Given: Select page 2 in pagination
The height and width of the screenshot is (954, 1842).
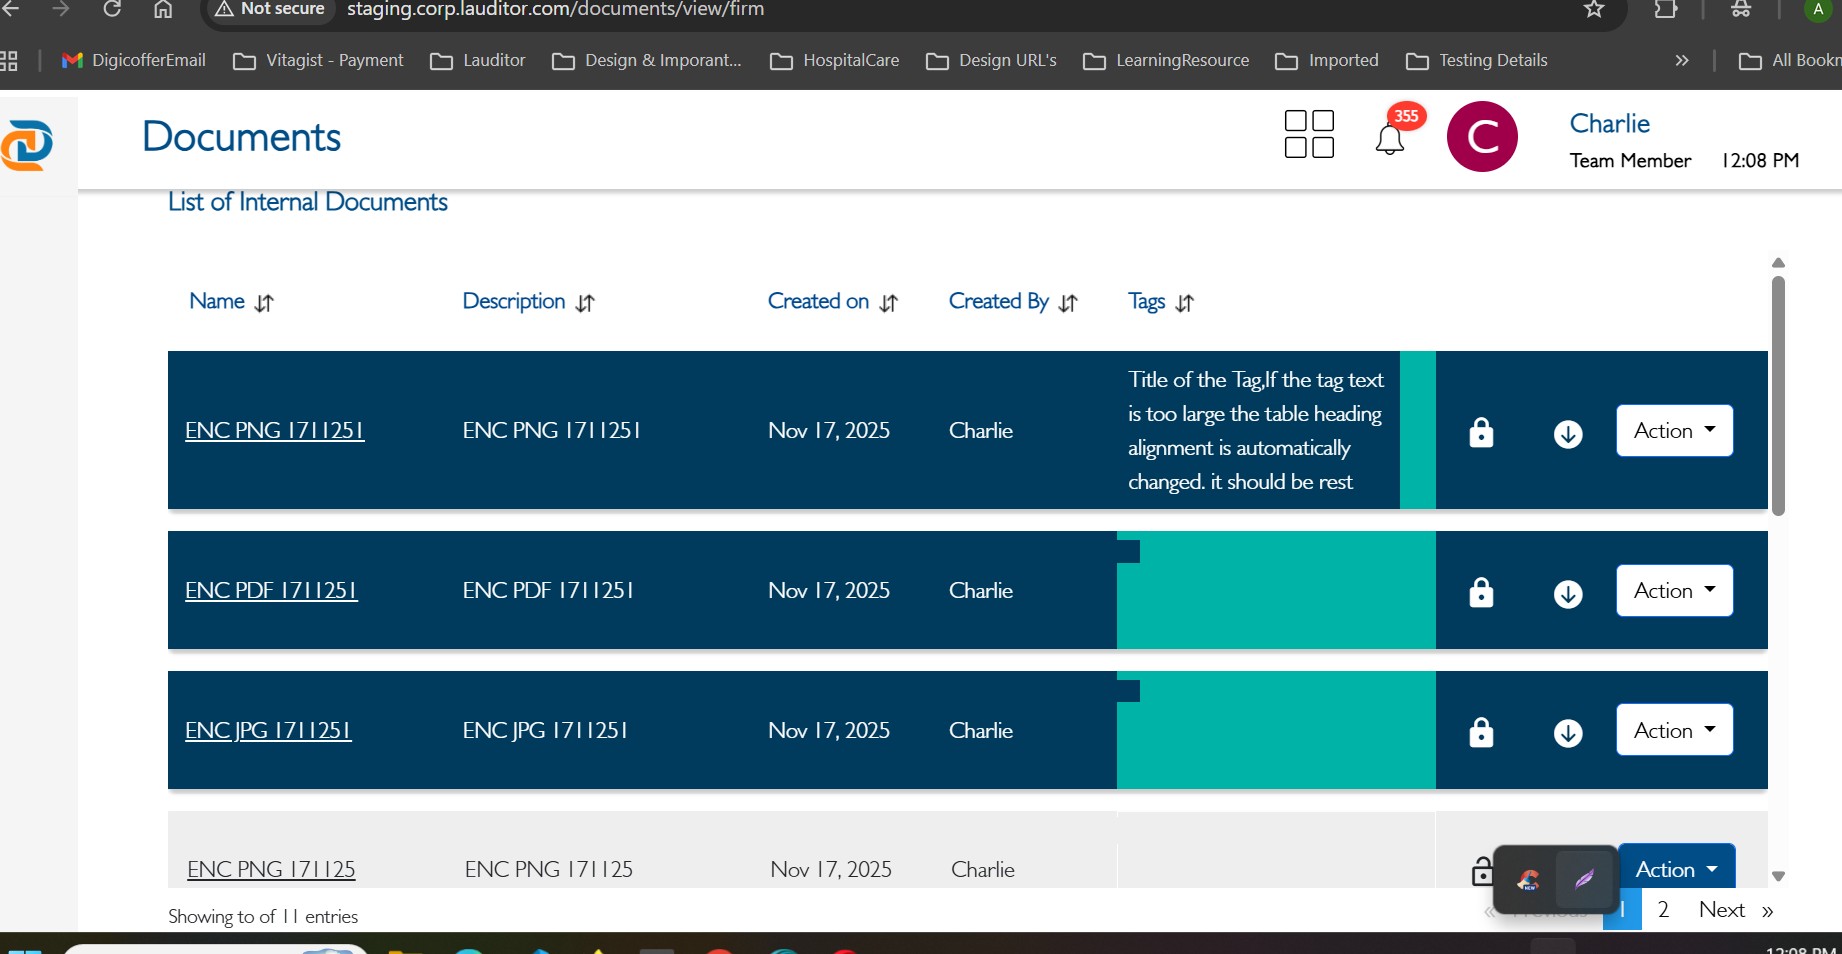Looking at the screenshot, I should click(1663, 910).
